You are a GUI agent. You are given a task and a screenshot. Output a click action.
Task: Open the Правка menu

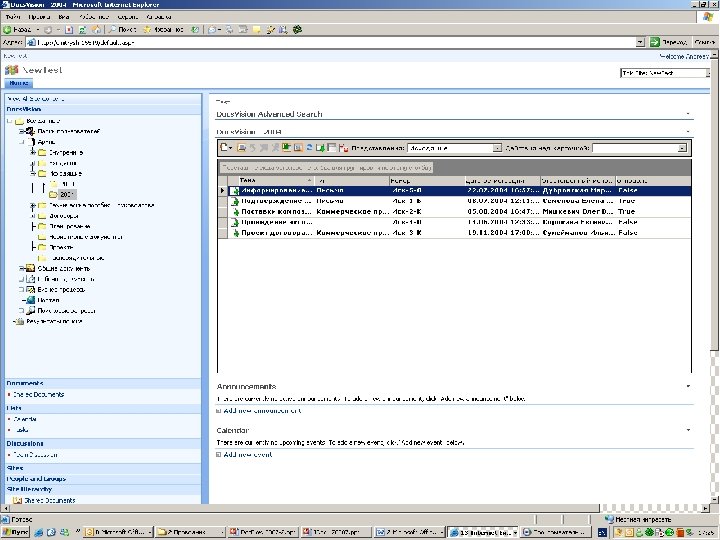pos(39,17)
